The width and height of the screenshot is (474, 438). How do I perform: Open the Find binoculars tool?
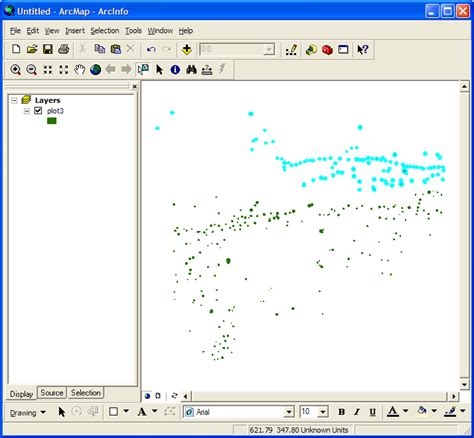coord(191,70)
